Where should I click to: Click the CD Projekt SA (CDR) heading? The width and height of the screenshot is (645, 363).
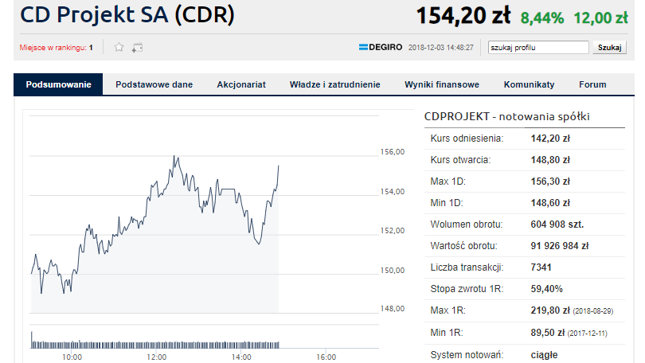click(127, 15)
